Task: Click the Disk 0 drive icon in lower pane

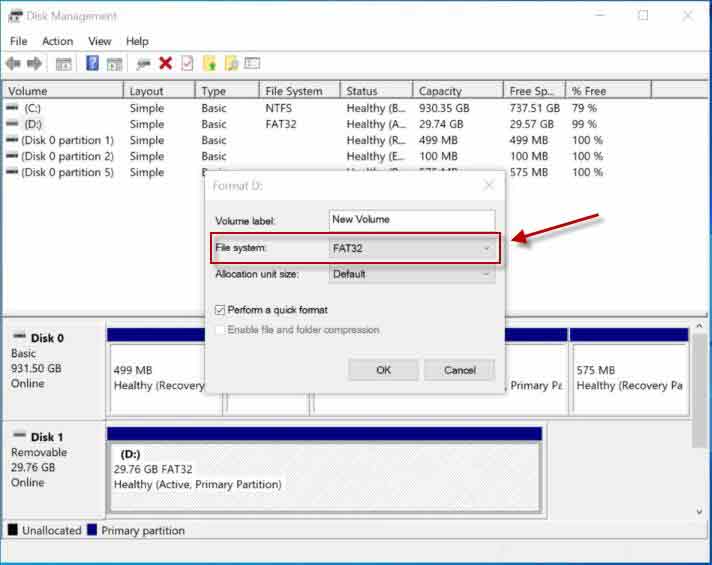Action: tap(19, 337)
